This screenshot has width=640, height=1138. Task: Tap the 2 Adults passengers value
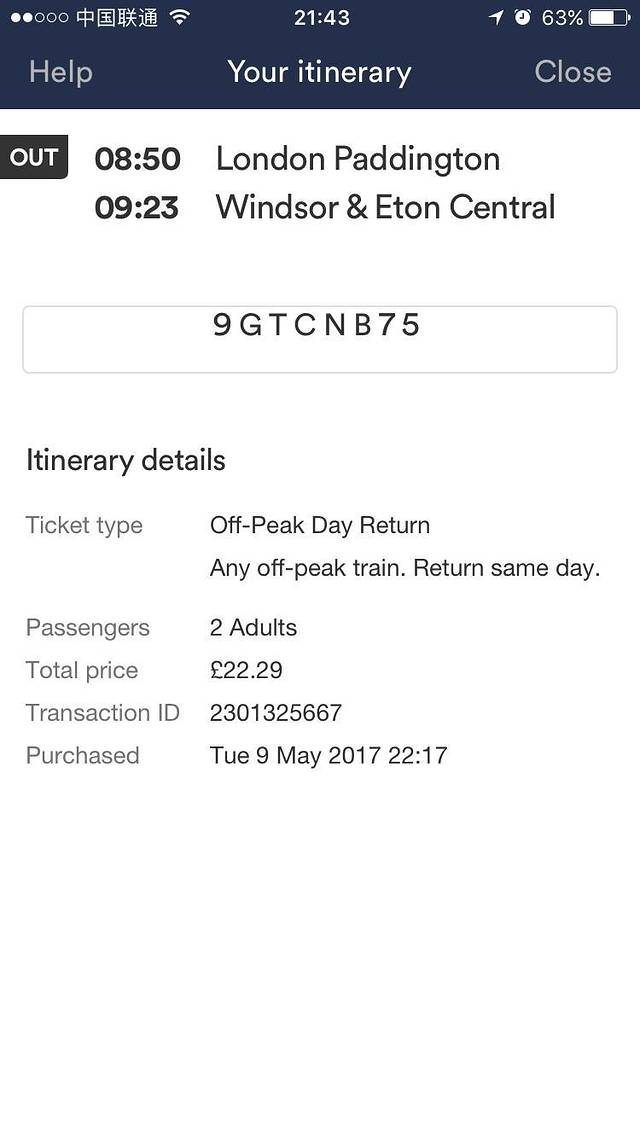coord(253,628)
